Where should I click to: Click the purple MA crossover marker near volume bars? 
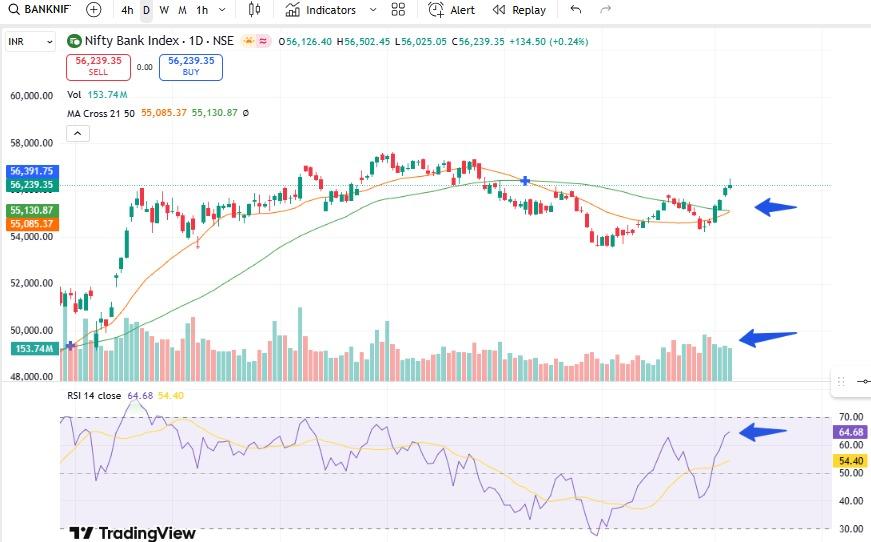(71, 346)
